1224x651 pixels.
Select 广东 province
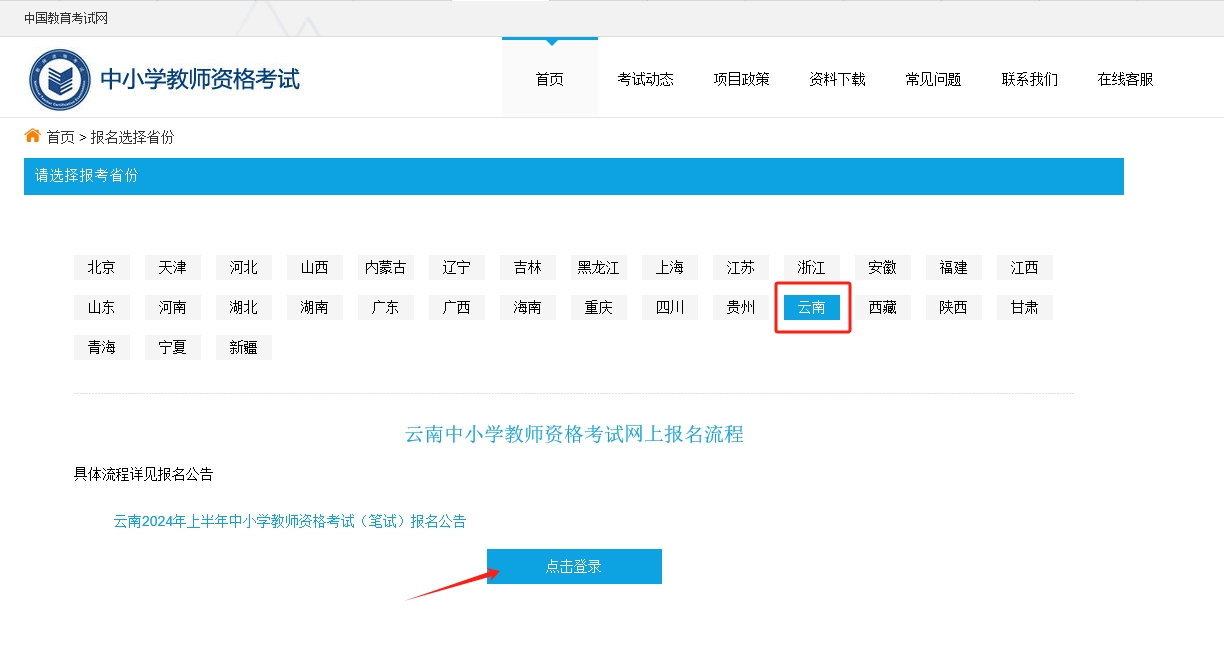point(385,307)
